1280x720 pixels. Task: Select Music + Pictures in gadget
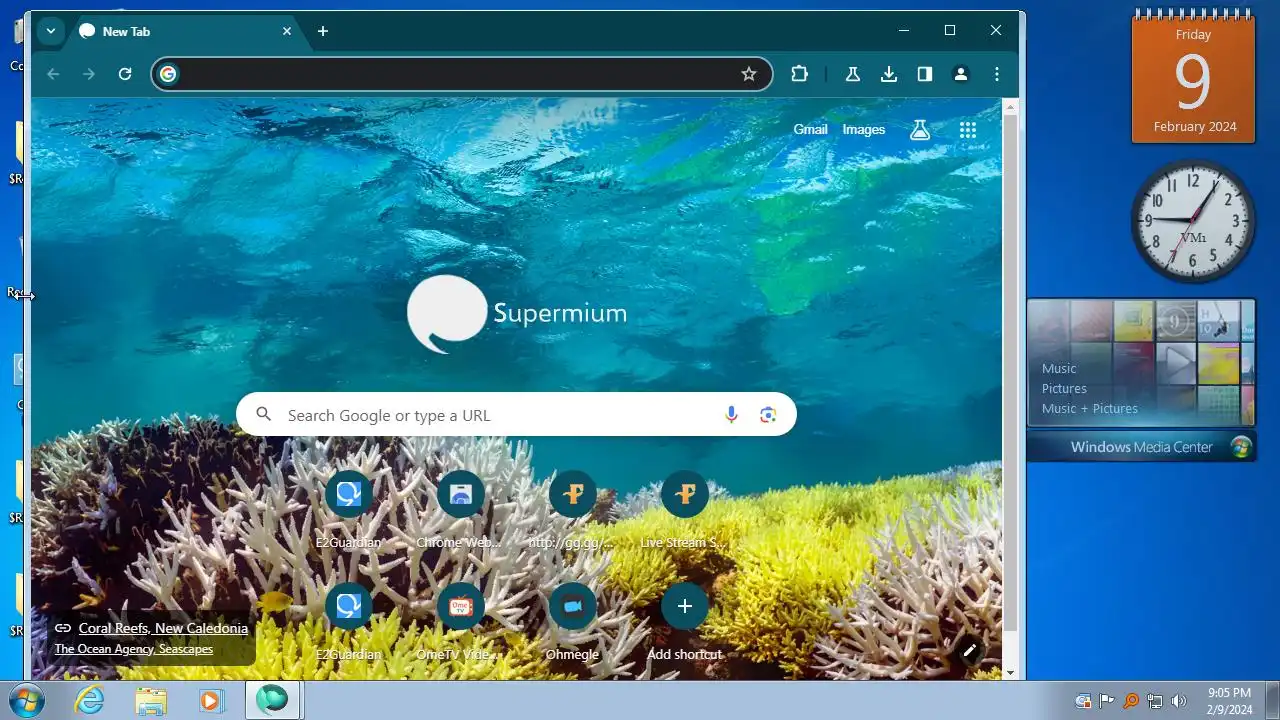(1090, 408)
